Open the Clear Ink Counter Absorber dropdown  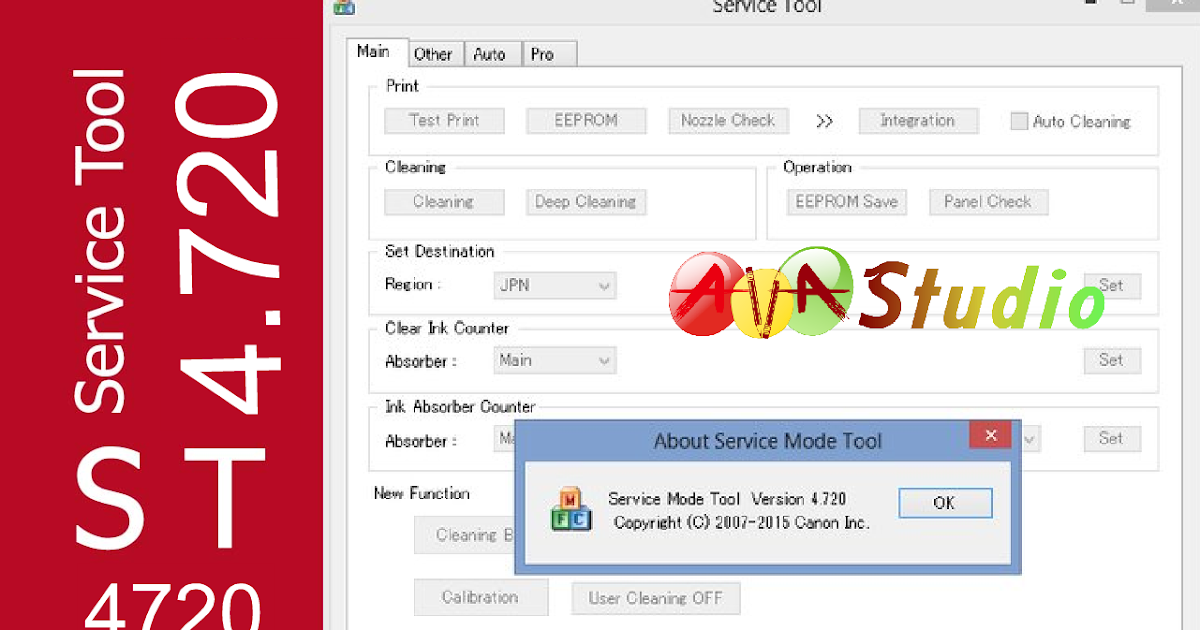click(555, 360)
